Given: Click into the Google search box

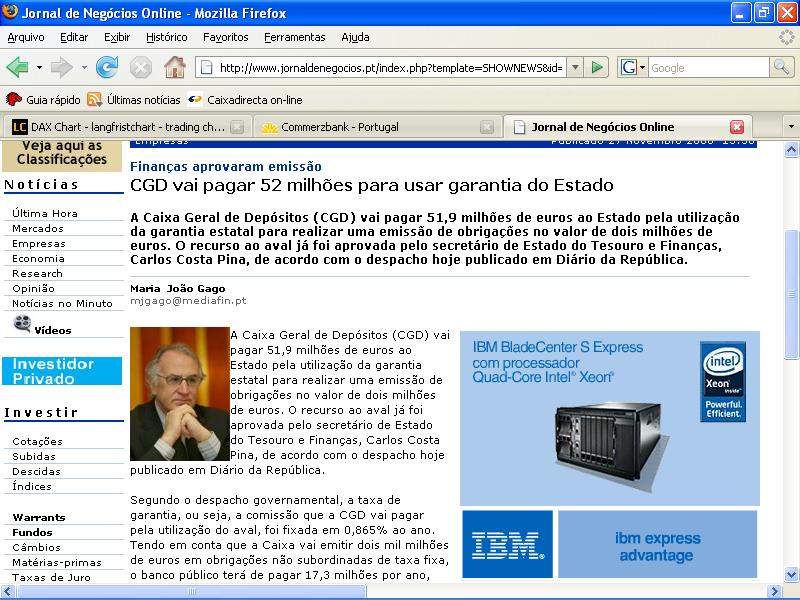Looking at the screenshot, I should coord(708,67).
